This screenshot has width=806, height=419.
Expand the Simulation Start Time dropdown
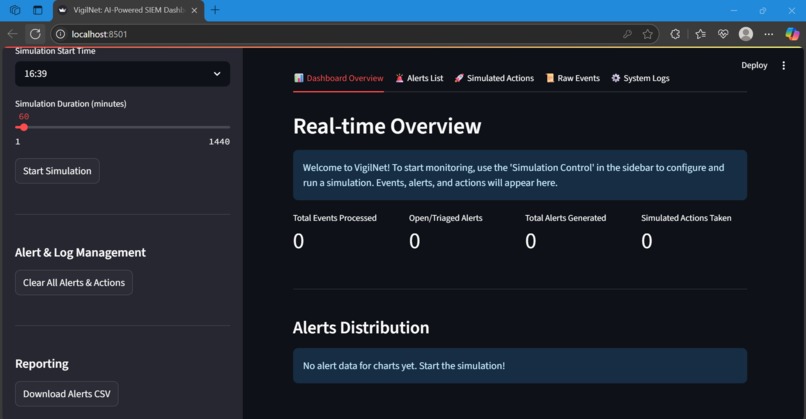[122, 74]
